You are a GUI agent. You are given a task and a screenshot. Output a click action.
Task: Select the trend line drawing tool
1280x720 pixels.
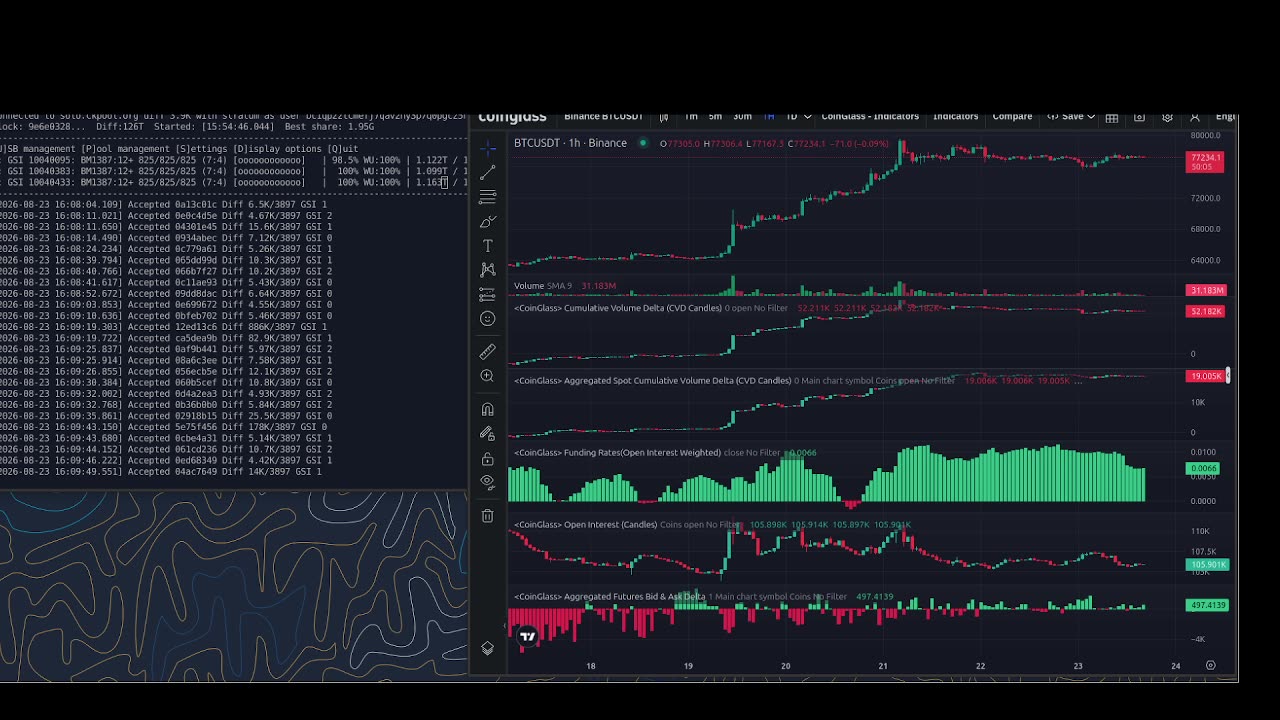487,173
